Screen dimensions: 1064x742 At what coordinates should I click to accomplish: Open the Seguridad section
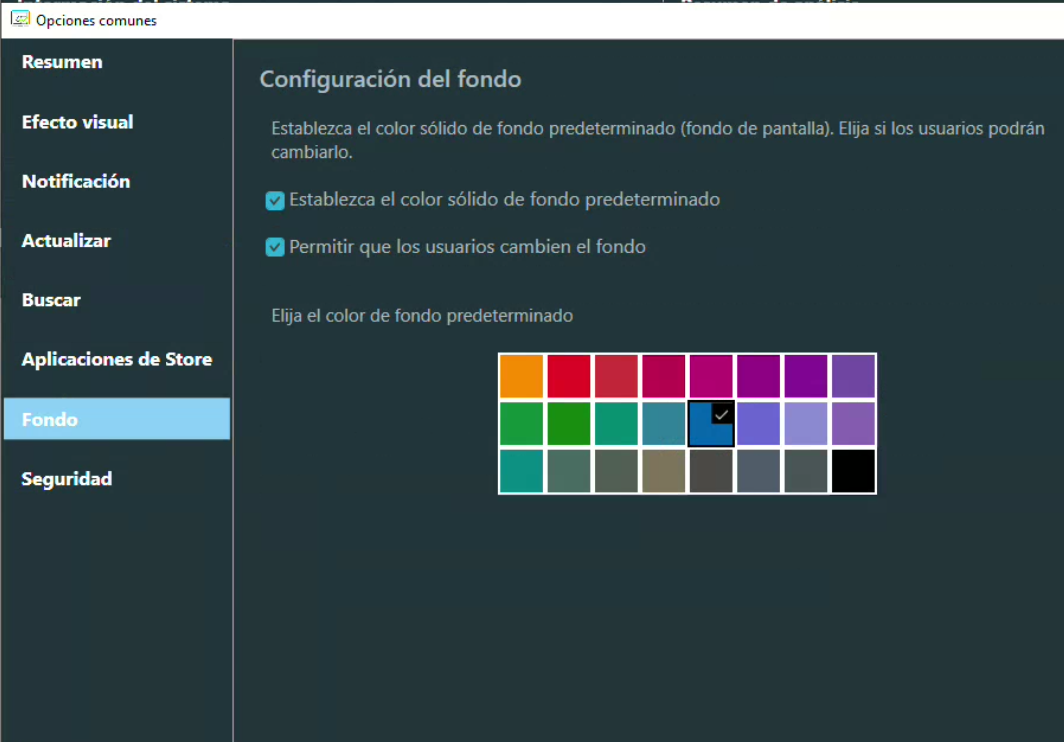click(66, 479)
